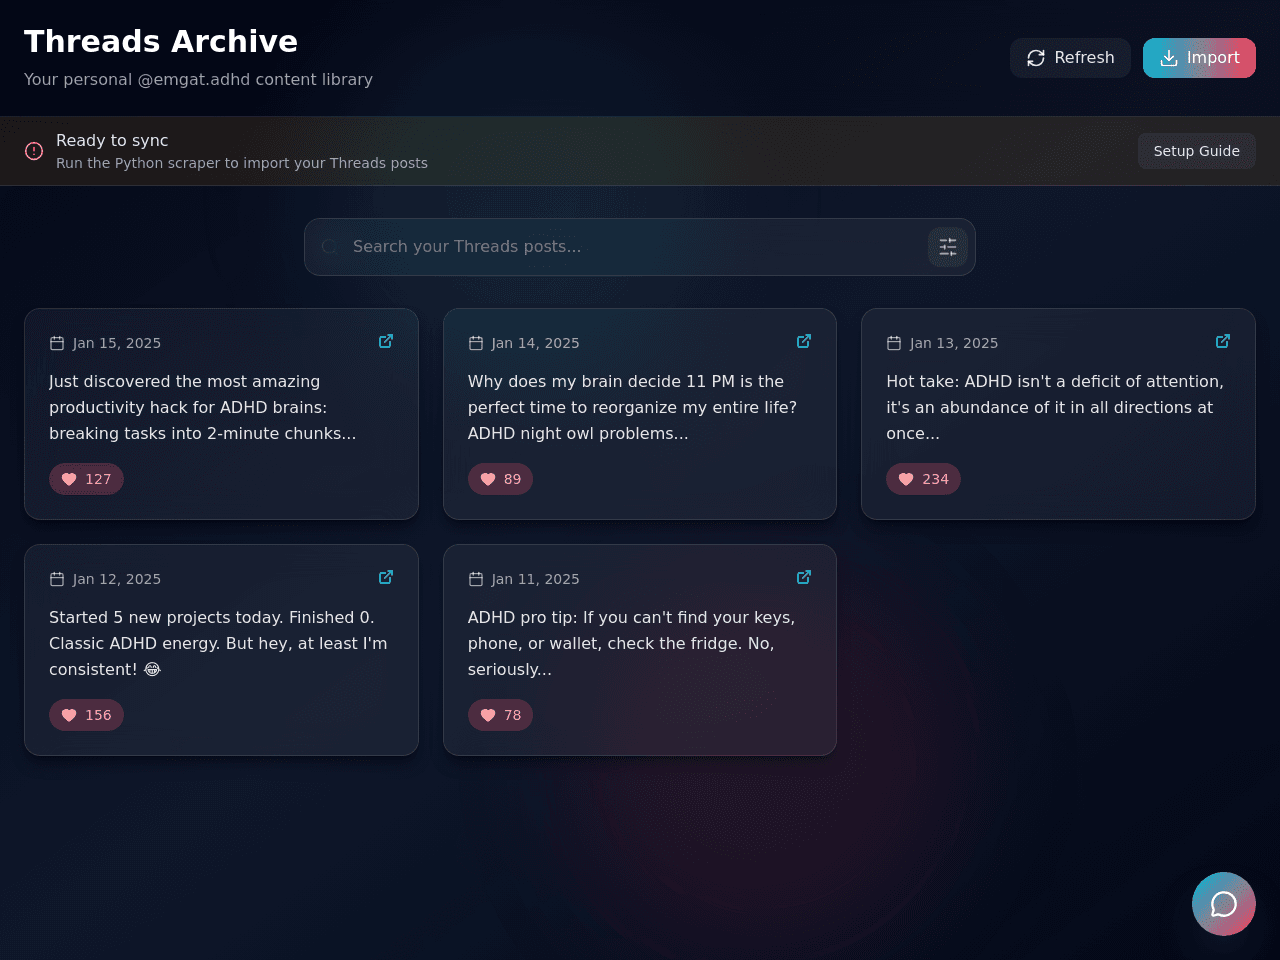Click the 89 likes heart badge
1280x960 pixels.
pos(500,479)
